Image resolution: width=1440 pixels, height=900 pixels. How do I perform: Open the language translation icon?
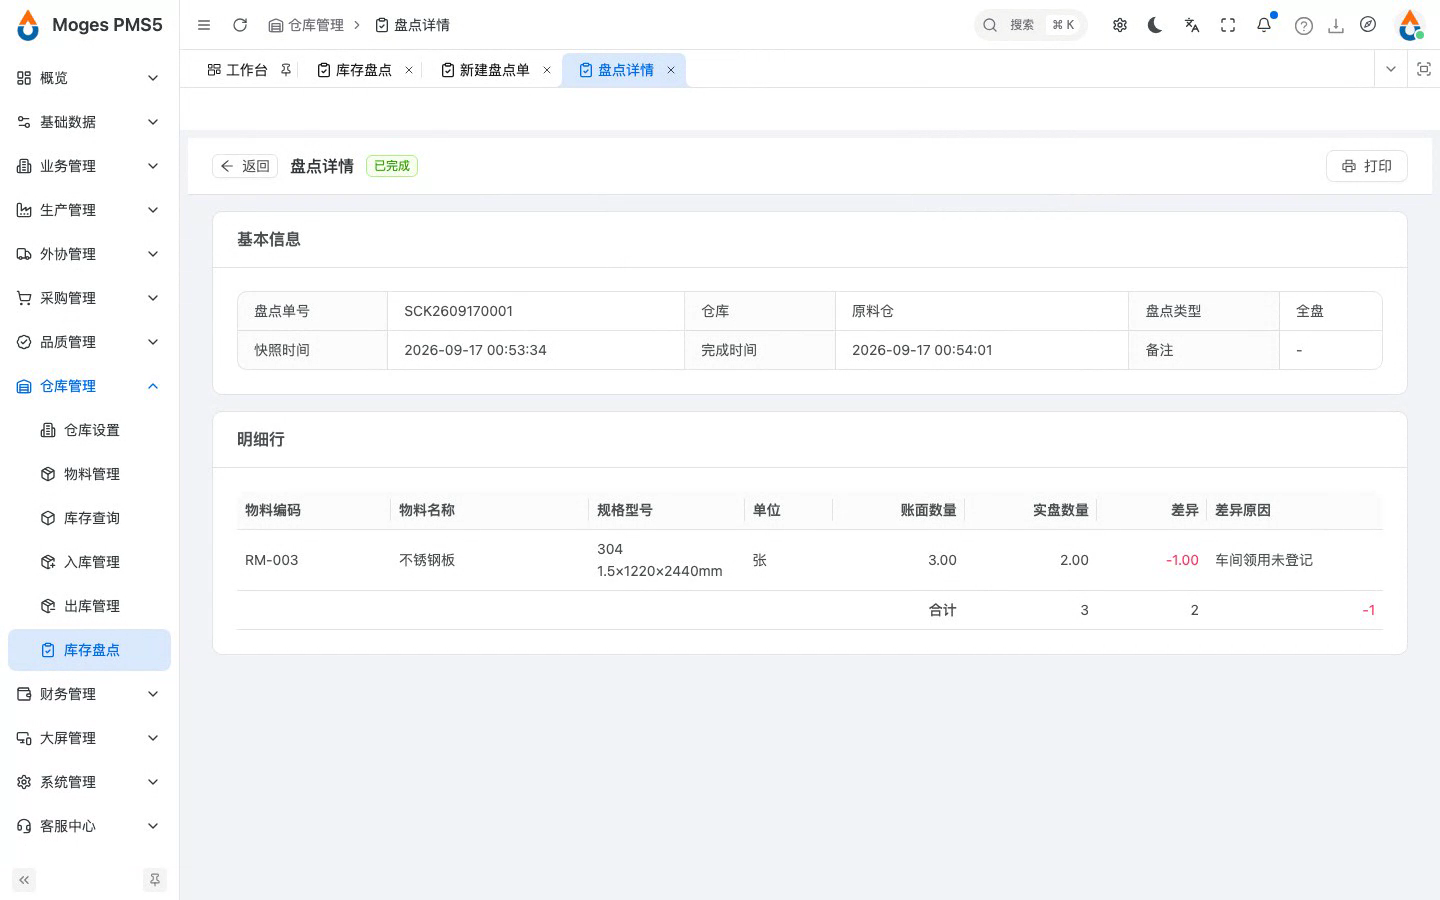(1192, 25)
